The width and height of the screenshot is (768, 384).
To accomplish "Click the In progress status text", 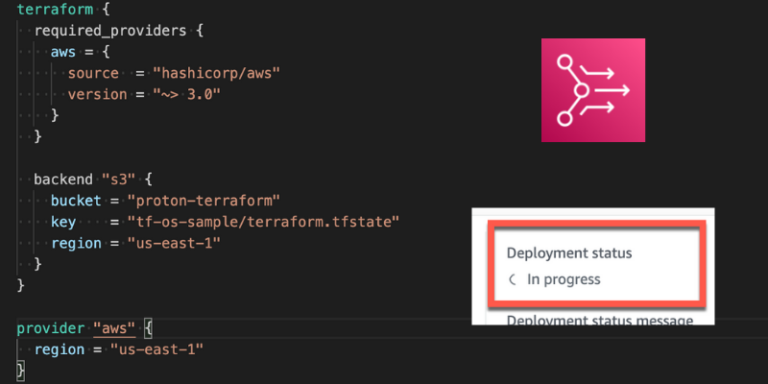I will [x=563, y=280].
